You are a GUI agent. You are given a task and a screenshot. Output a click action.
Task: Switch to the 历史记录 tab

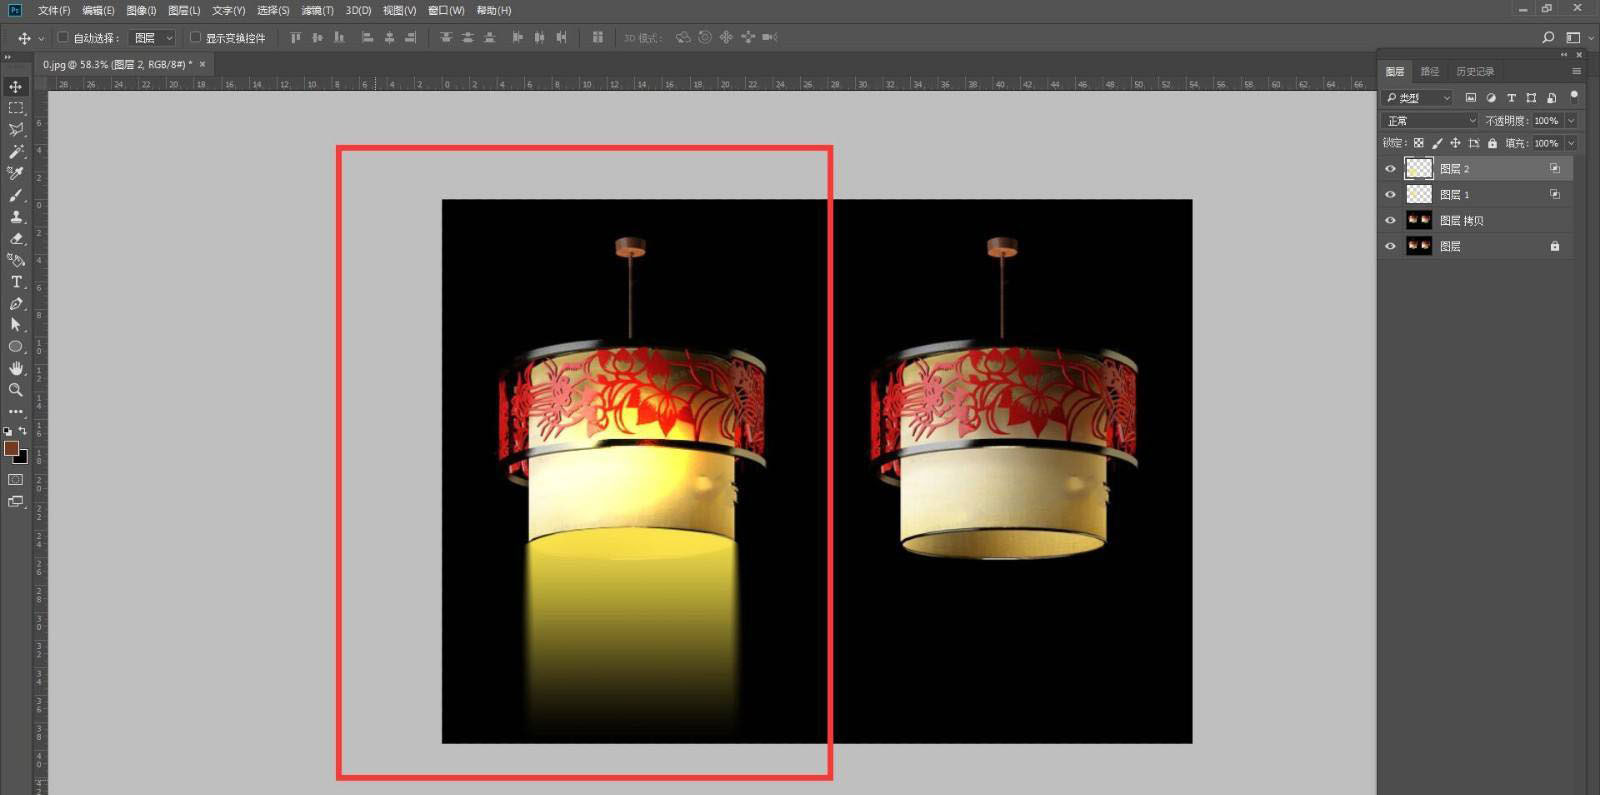tap(1474, 71)
